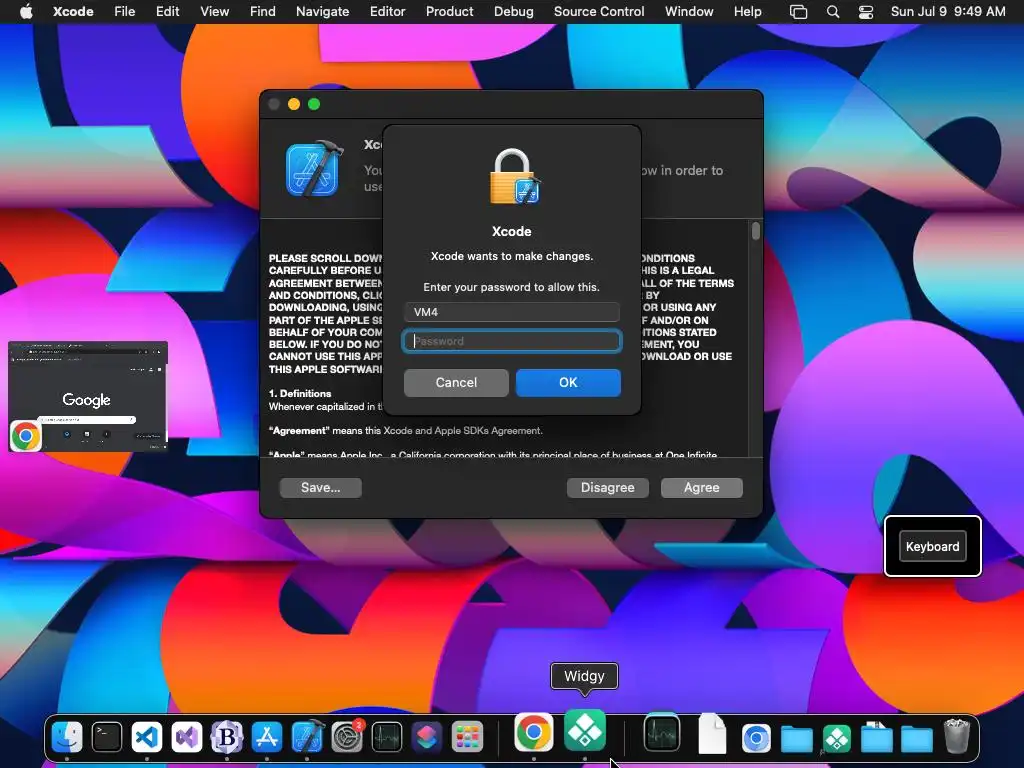The width and height of the screenshot is (1024, 768).
Task: Open the Shortcuts app in dock
Action: click(426, 737)
